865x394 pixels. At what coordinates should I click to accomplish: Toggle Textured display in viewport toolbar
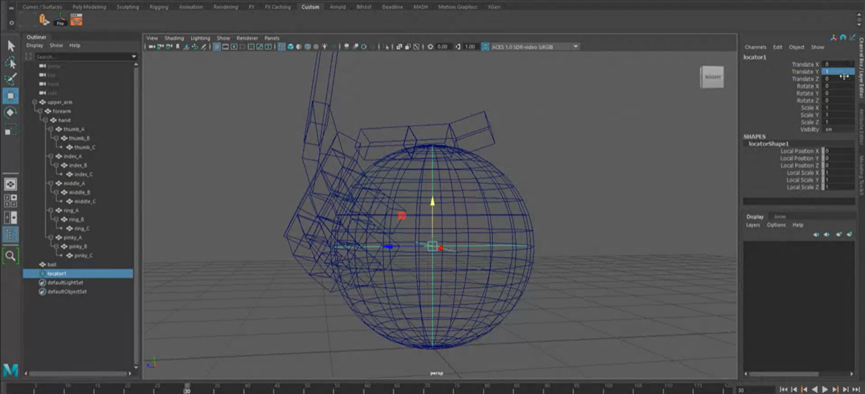point(316,47)
